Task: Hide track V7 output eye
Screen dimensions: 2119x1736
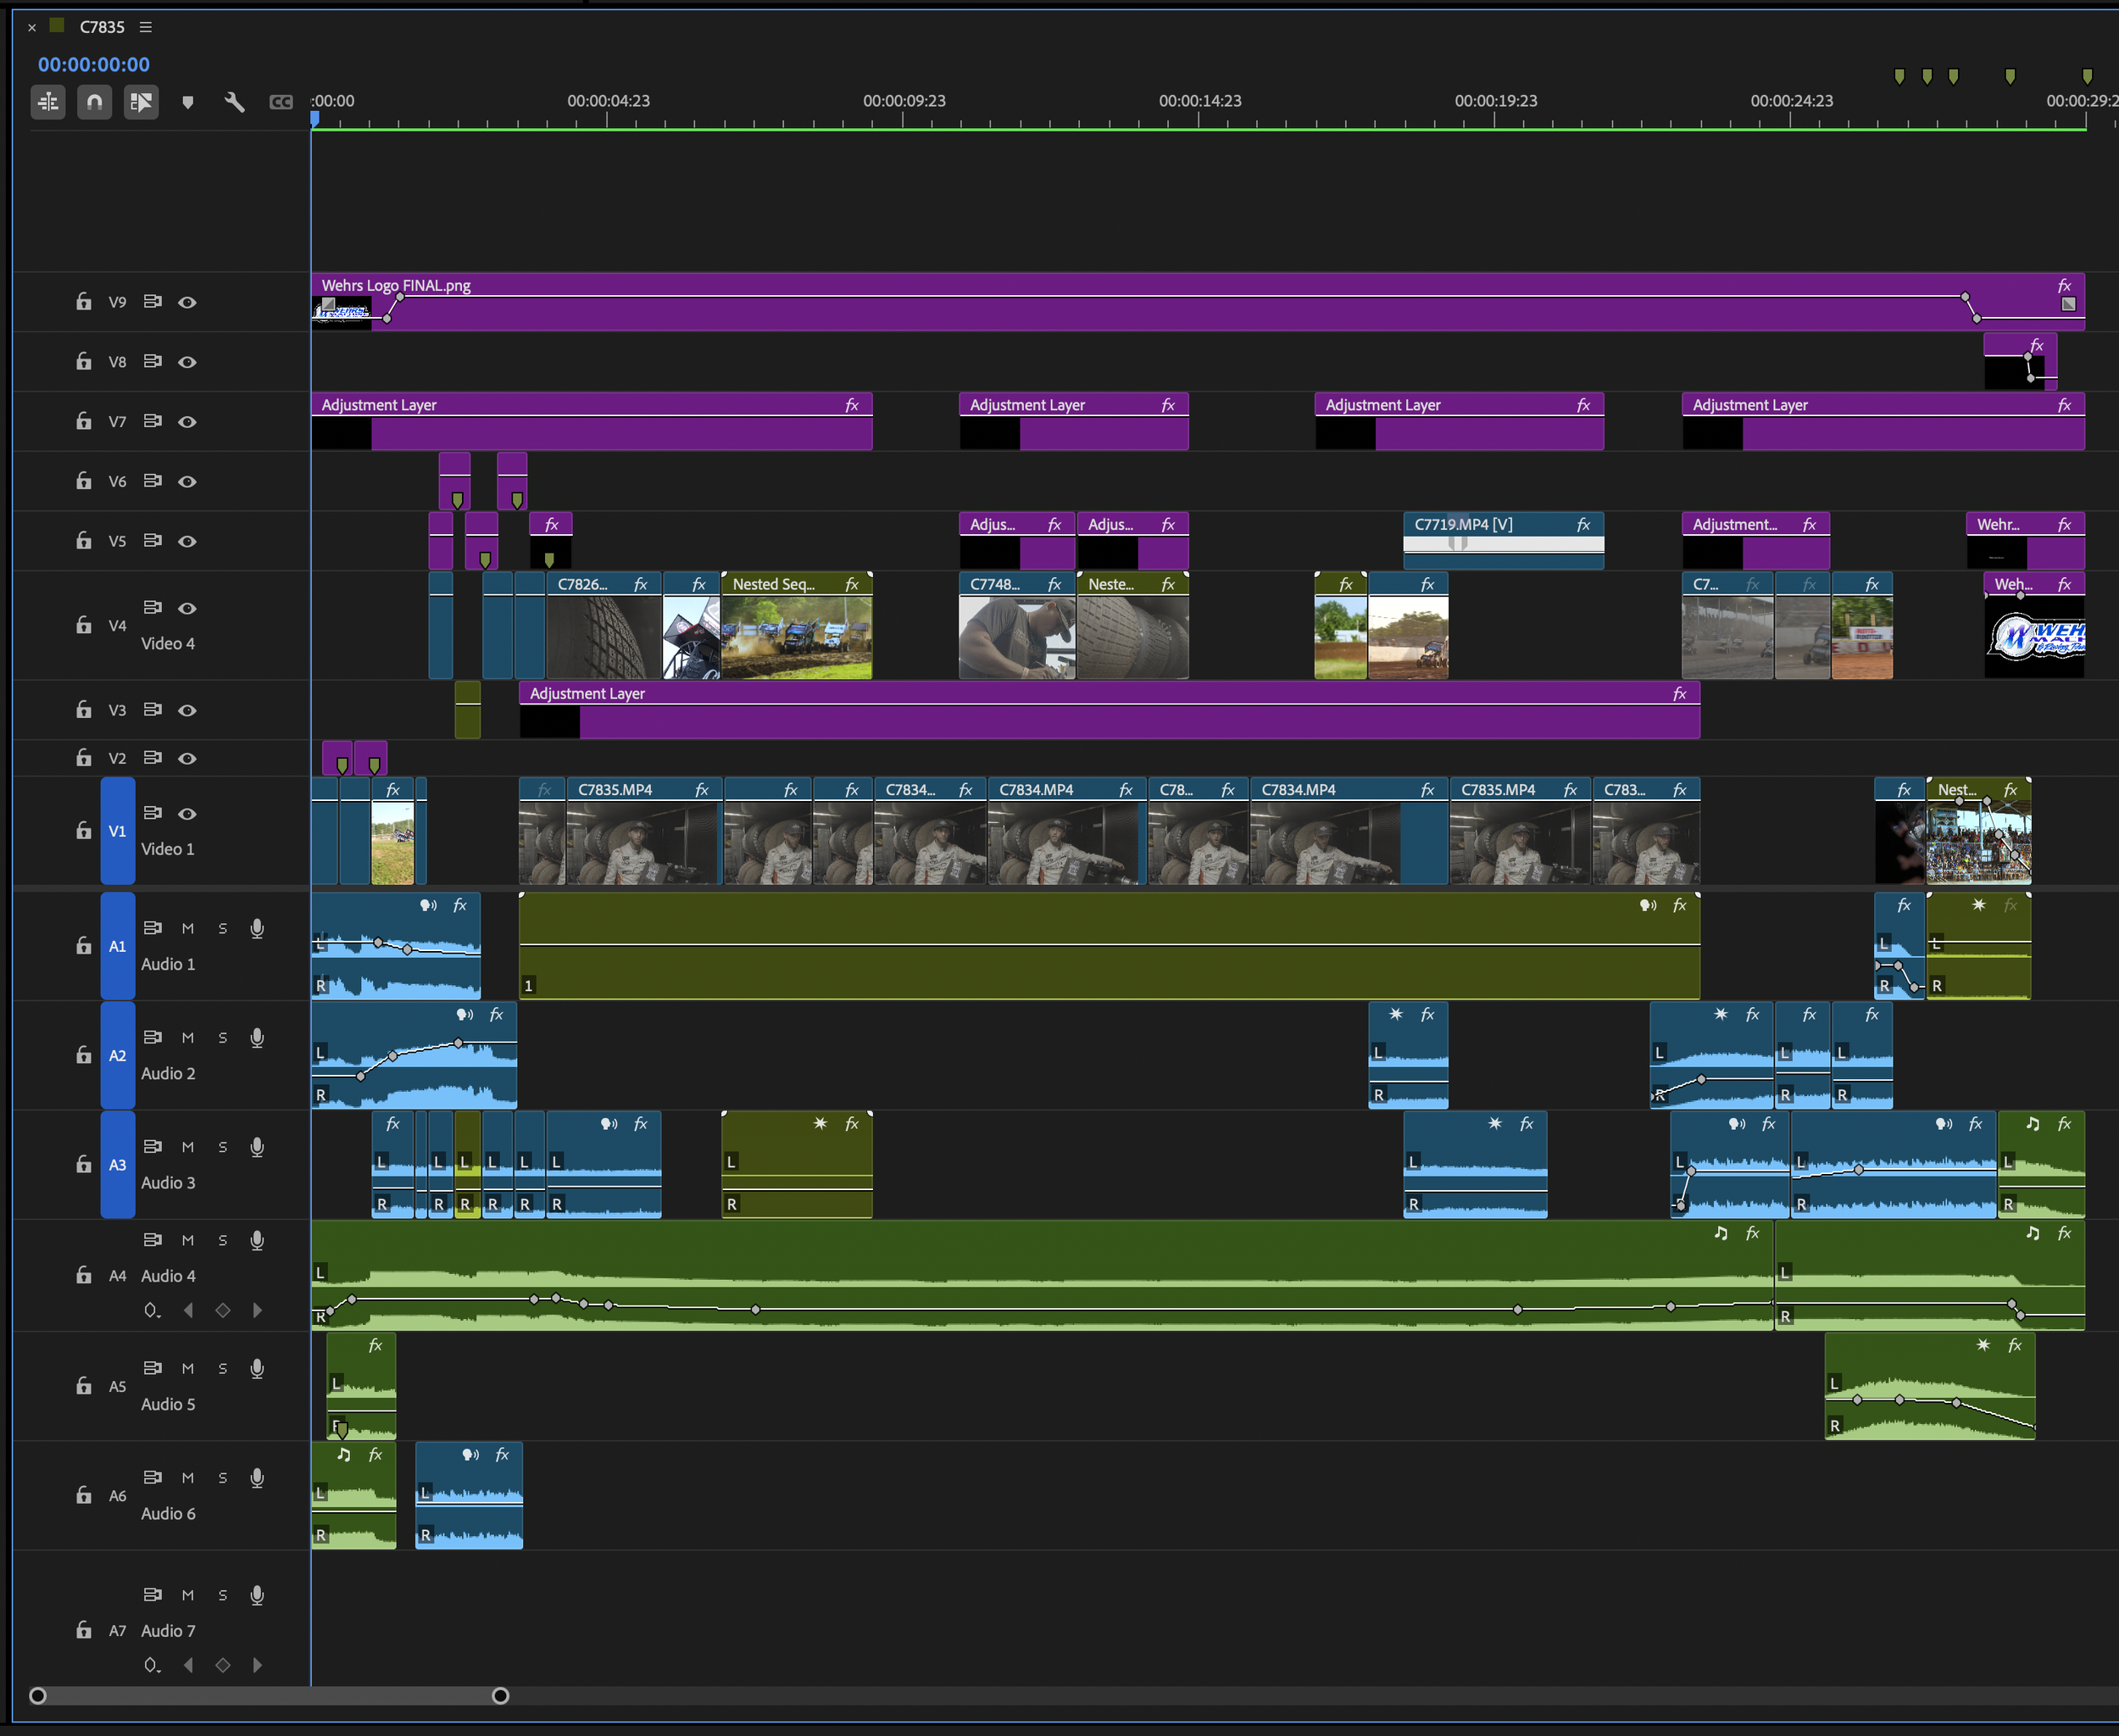Action: point(187,422)
